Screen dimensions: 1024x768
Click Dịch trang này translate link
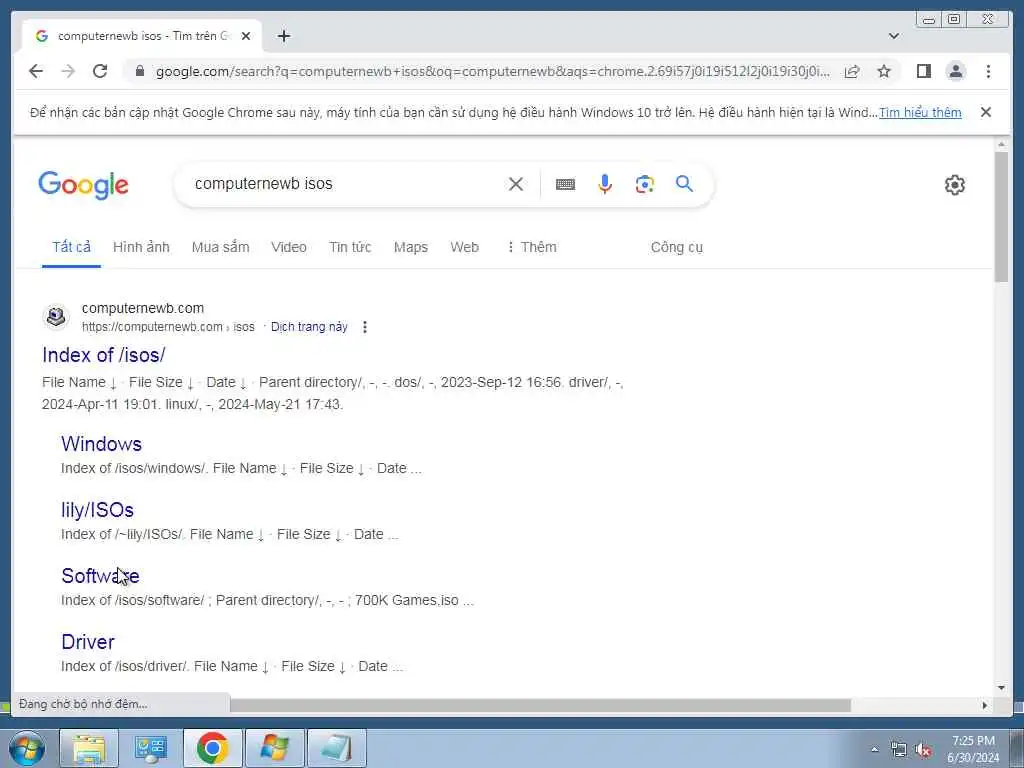309,327
